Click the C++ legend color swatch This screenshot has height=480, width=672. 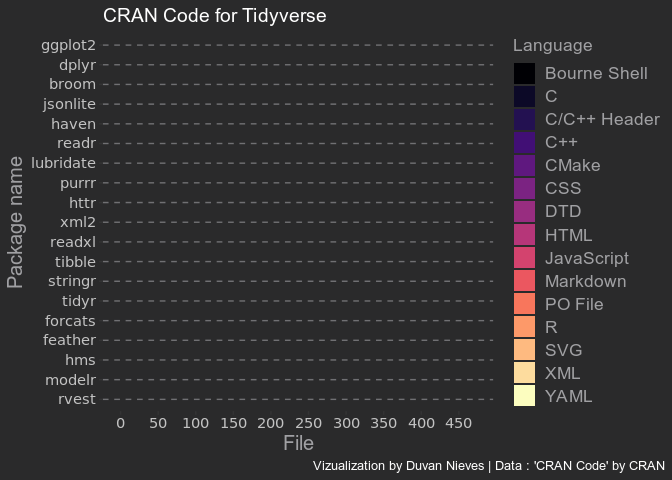click(x=524, y=142)
